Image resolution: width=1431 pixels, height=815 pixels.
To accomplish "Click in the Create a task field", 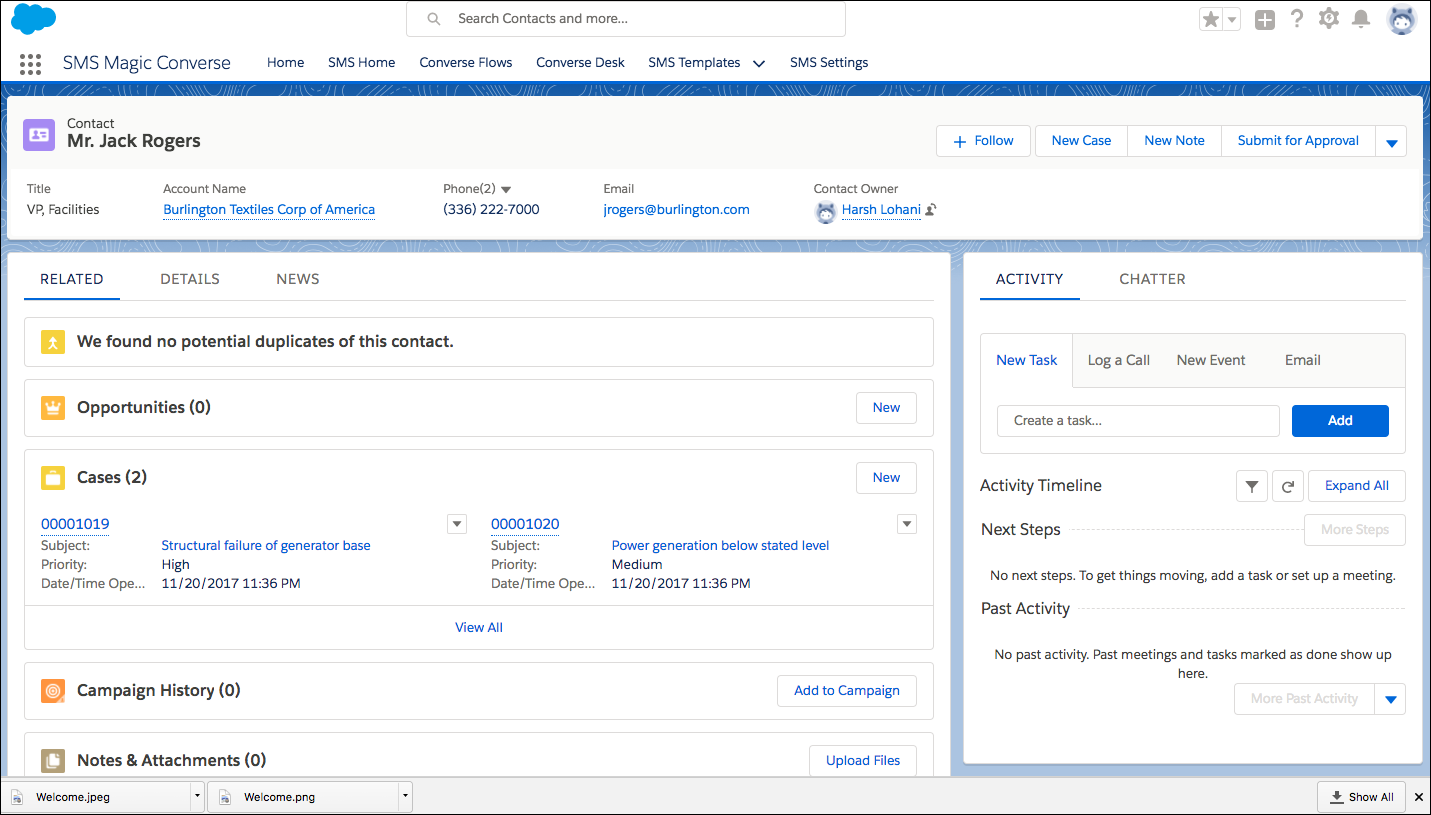I will tap(1138, 421).
